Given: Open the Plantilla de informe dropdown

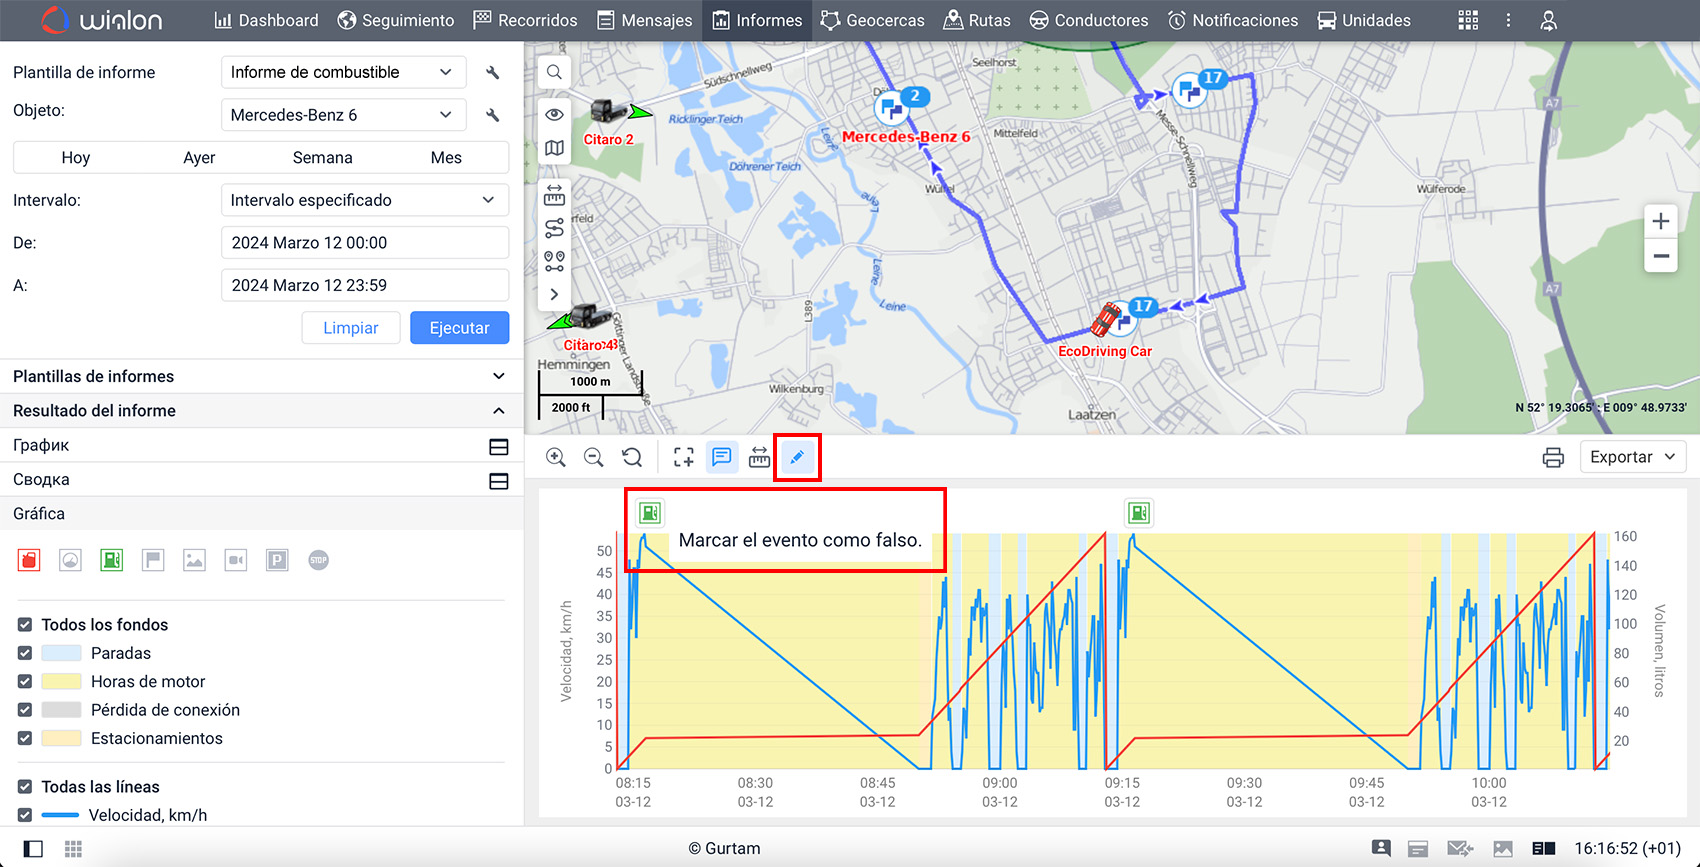Looking at the screenshot, I should click(342, 72).
